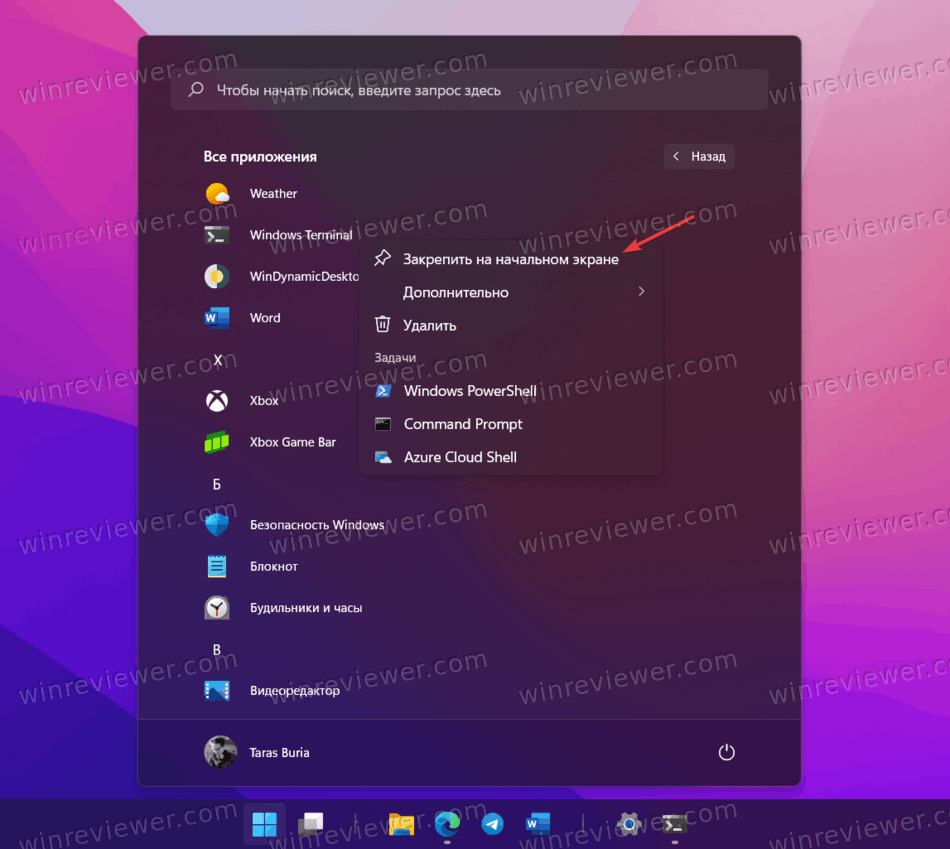Click the Блокнот label
950x849 pixels.
point(274,567)
